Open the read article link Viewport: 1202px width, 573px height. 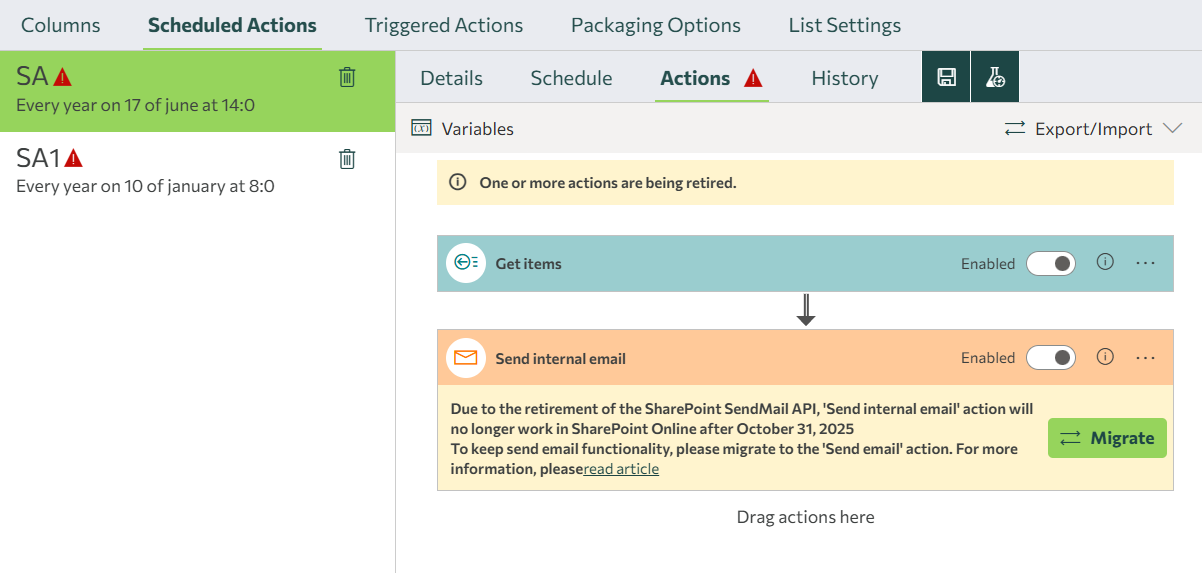coord(621,468)
